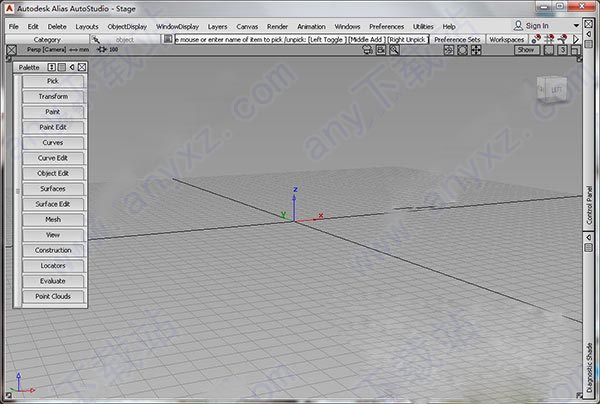Viewport: 600px width, 404px height.
Task: Open the Delete menu
Action: [57, 26]
